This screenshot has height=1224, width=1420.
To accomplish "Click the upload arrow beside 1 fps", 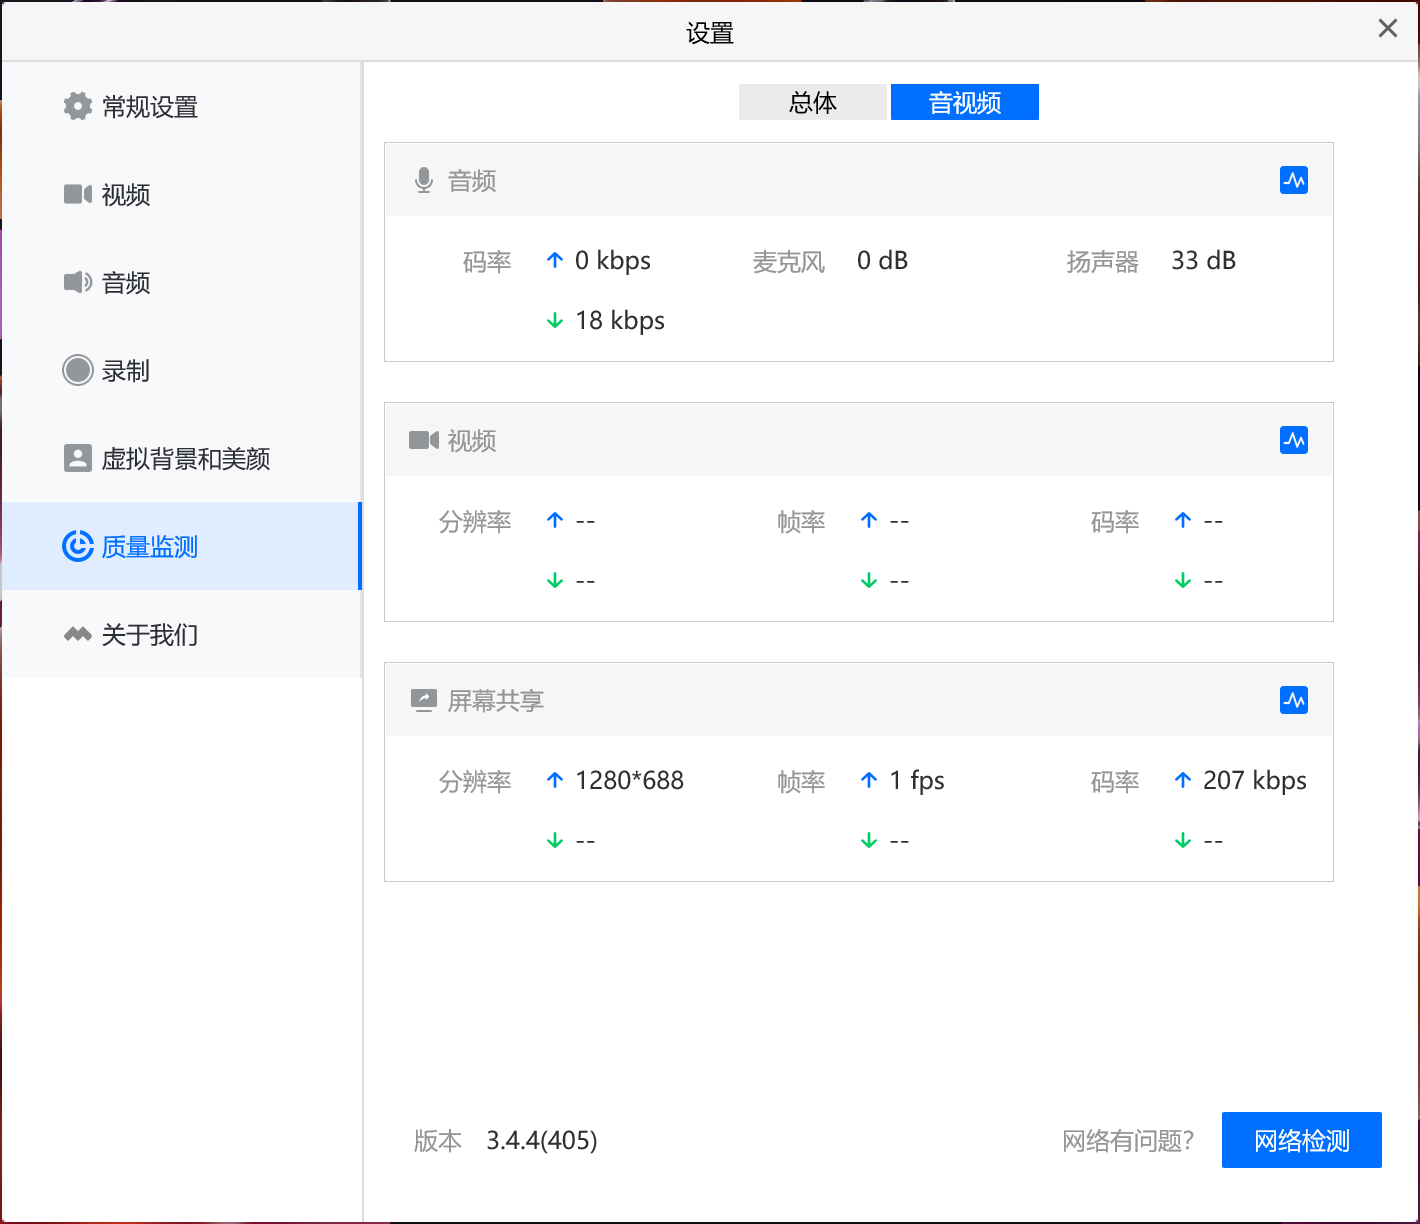I will pyautogui.click(x=869, y=780).
